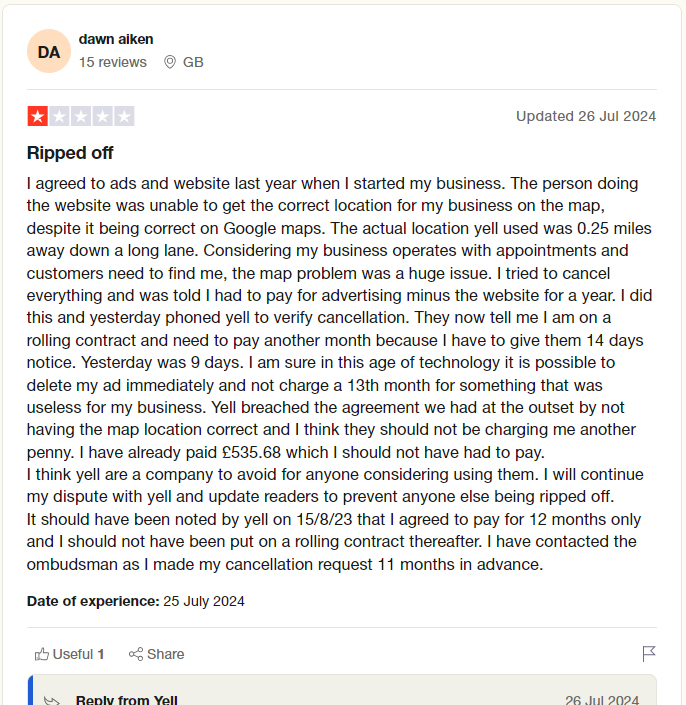Viewport: 686px width, 705px height.
Task: Click the reply date 26 Jul 2024
Action: pos(601,700)
